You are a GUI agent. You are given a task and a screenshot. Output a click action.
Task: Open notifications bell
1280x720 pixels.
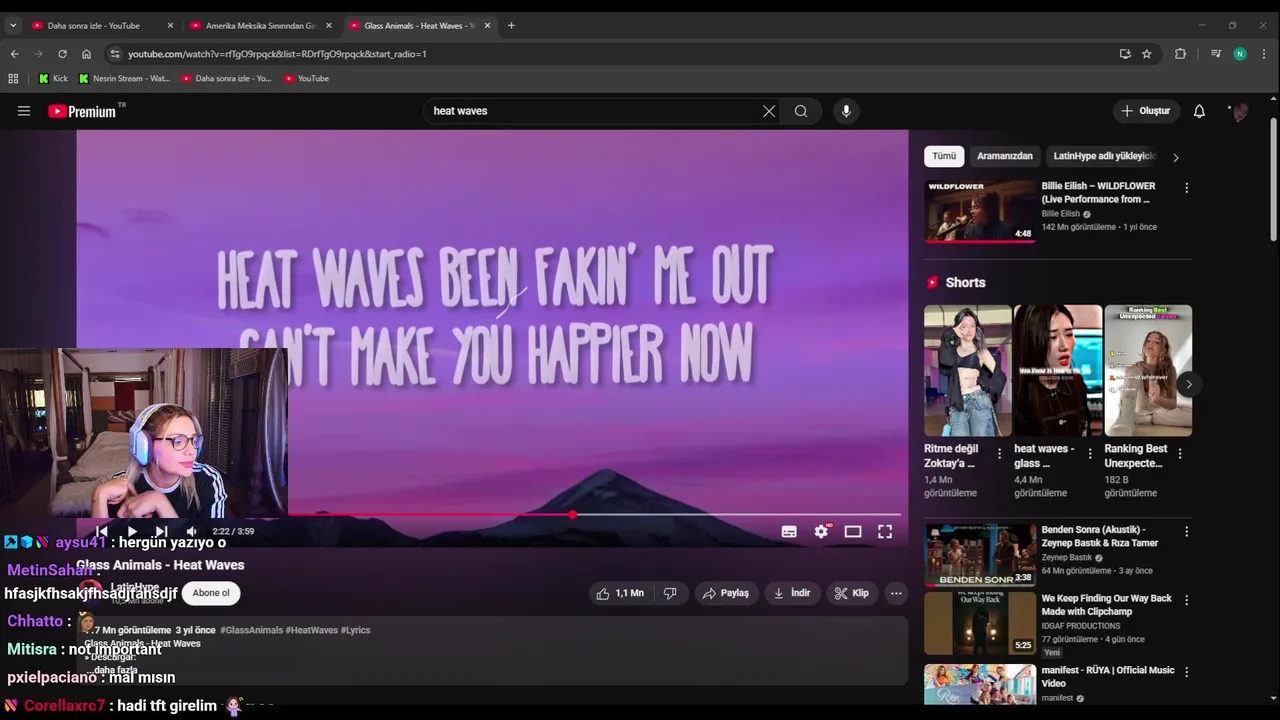click(x=1199, y=111)
